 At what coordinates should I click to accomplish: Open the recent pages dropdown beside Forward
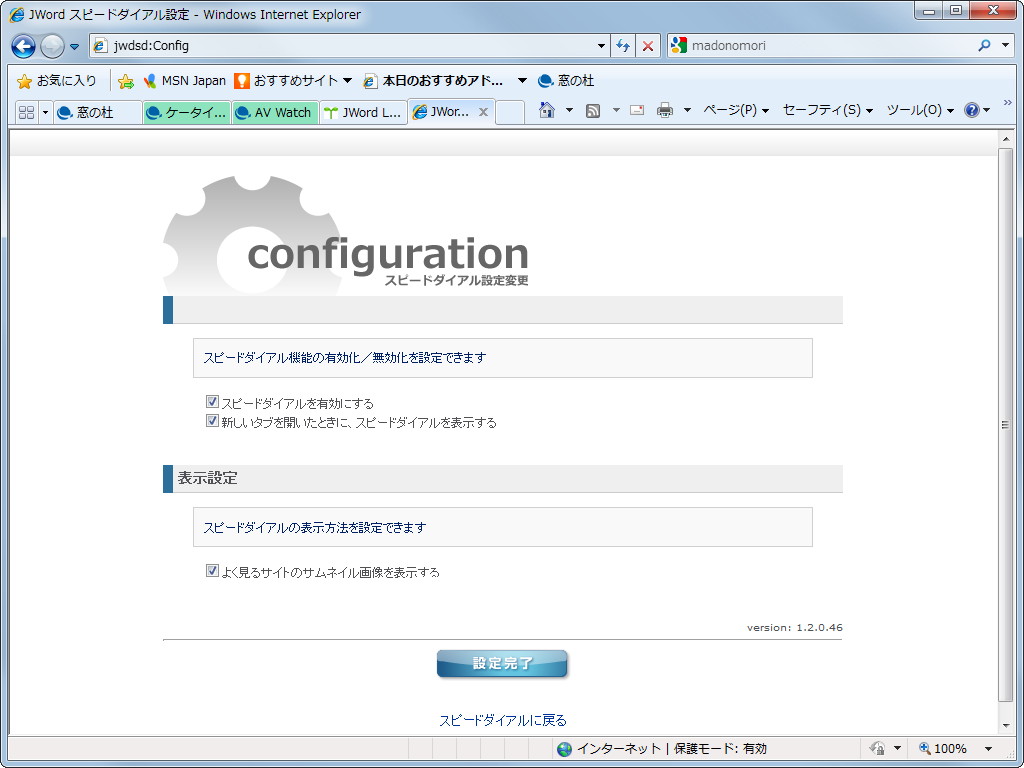coord(74,46)
